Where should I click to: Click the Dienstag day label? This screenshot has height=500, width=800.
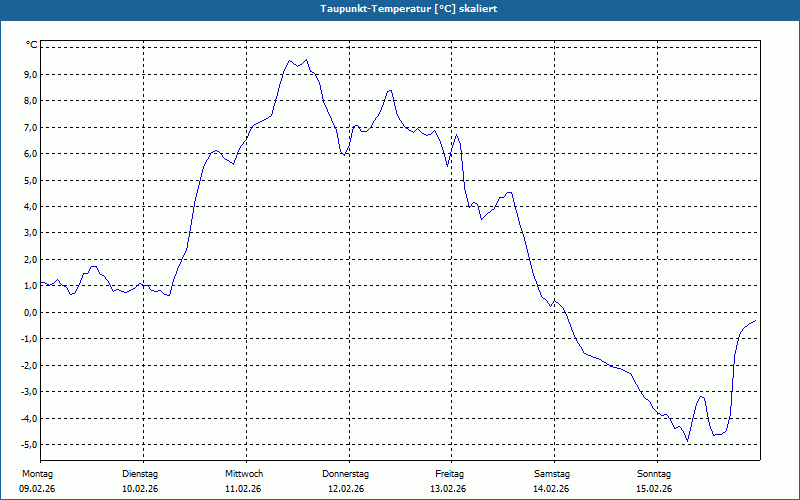point(140,474)
